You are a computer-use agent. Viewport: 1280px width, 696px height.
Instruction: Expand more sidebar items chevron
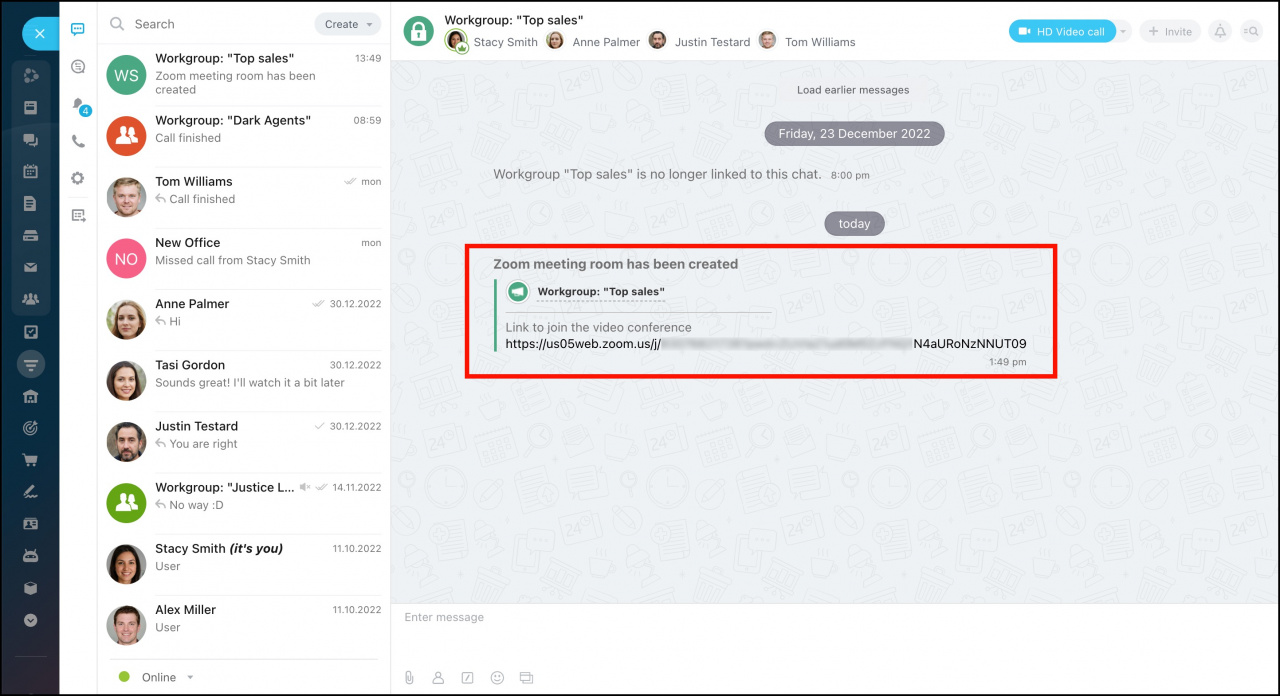point(31,620)
